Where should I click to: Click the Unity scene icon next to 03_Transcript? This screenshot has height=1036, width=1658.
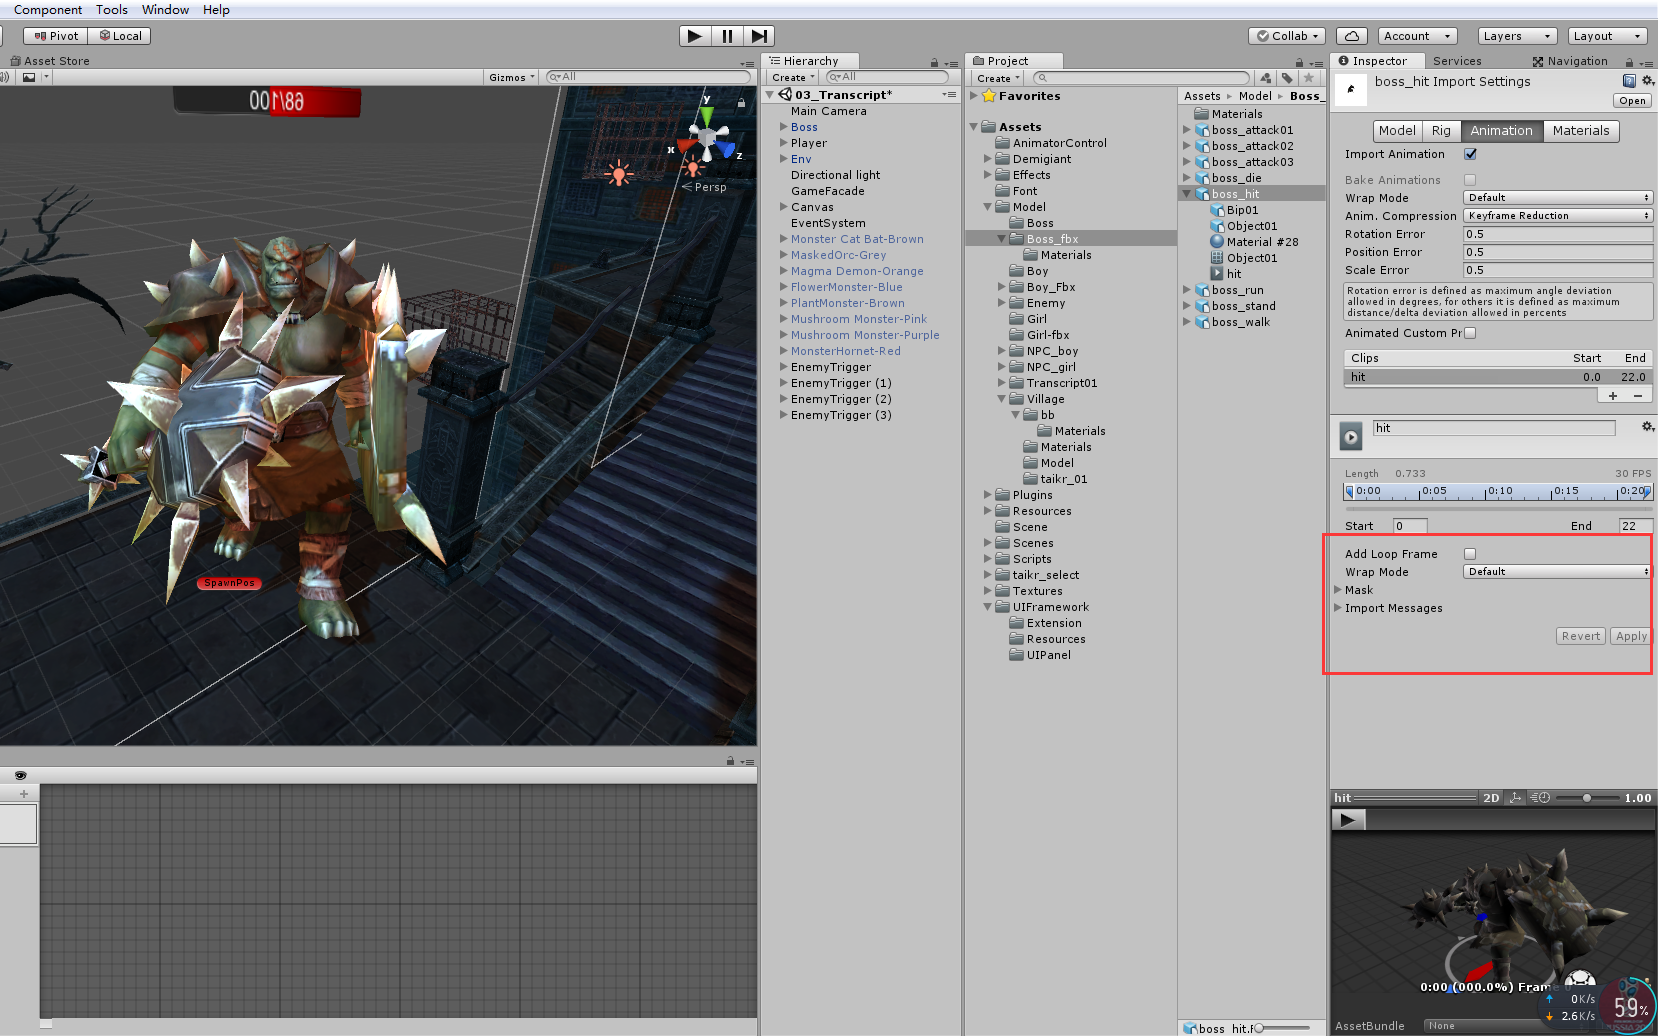pos(786,95)
